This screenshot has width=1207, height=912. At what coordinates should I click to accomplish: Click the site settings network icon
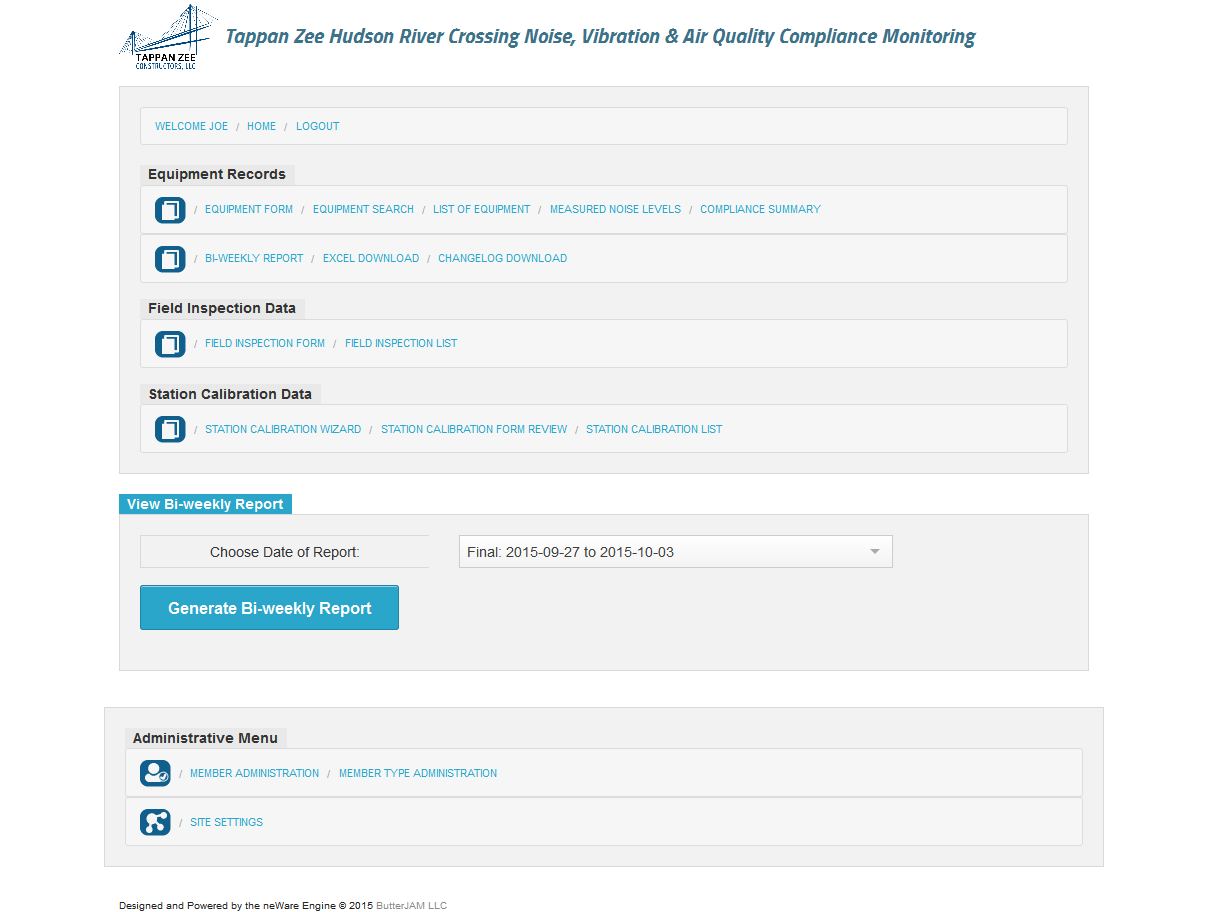(x=155, y=823)
